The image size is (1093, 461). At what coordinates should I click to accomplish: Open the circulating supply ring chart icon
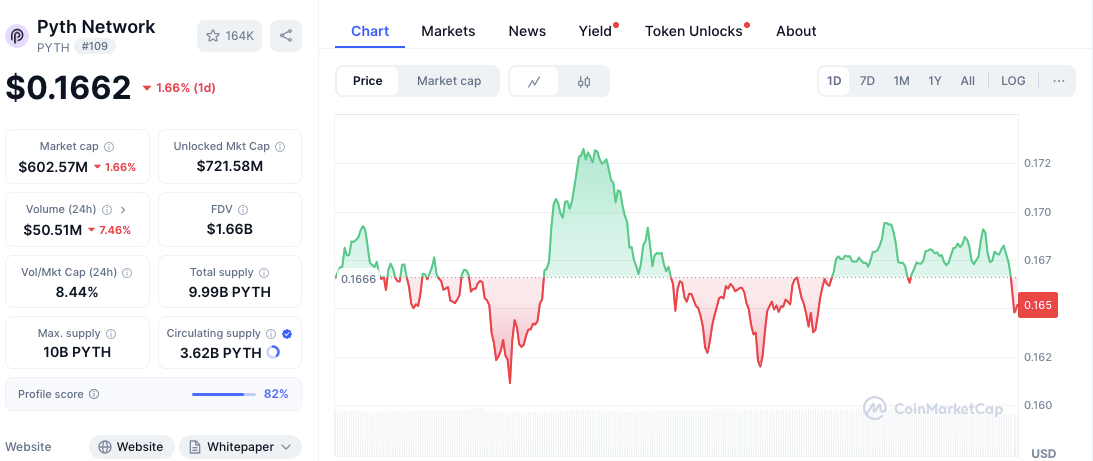pyautogui.click(x=273, y=352)
